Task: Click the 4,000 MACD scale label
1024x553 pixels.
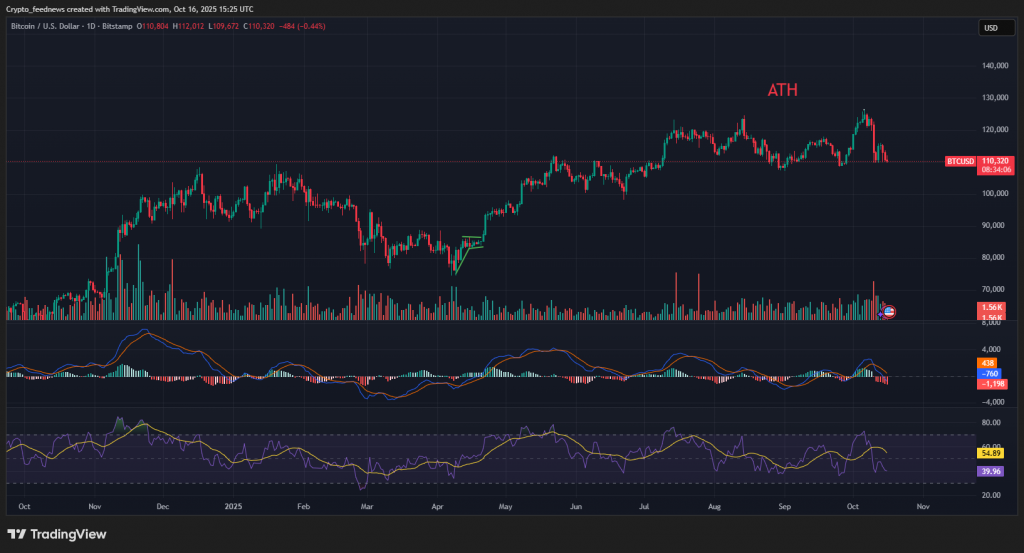Action: pos(991,349)
